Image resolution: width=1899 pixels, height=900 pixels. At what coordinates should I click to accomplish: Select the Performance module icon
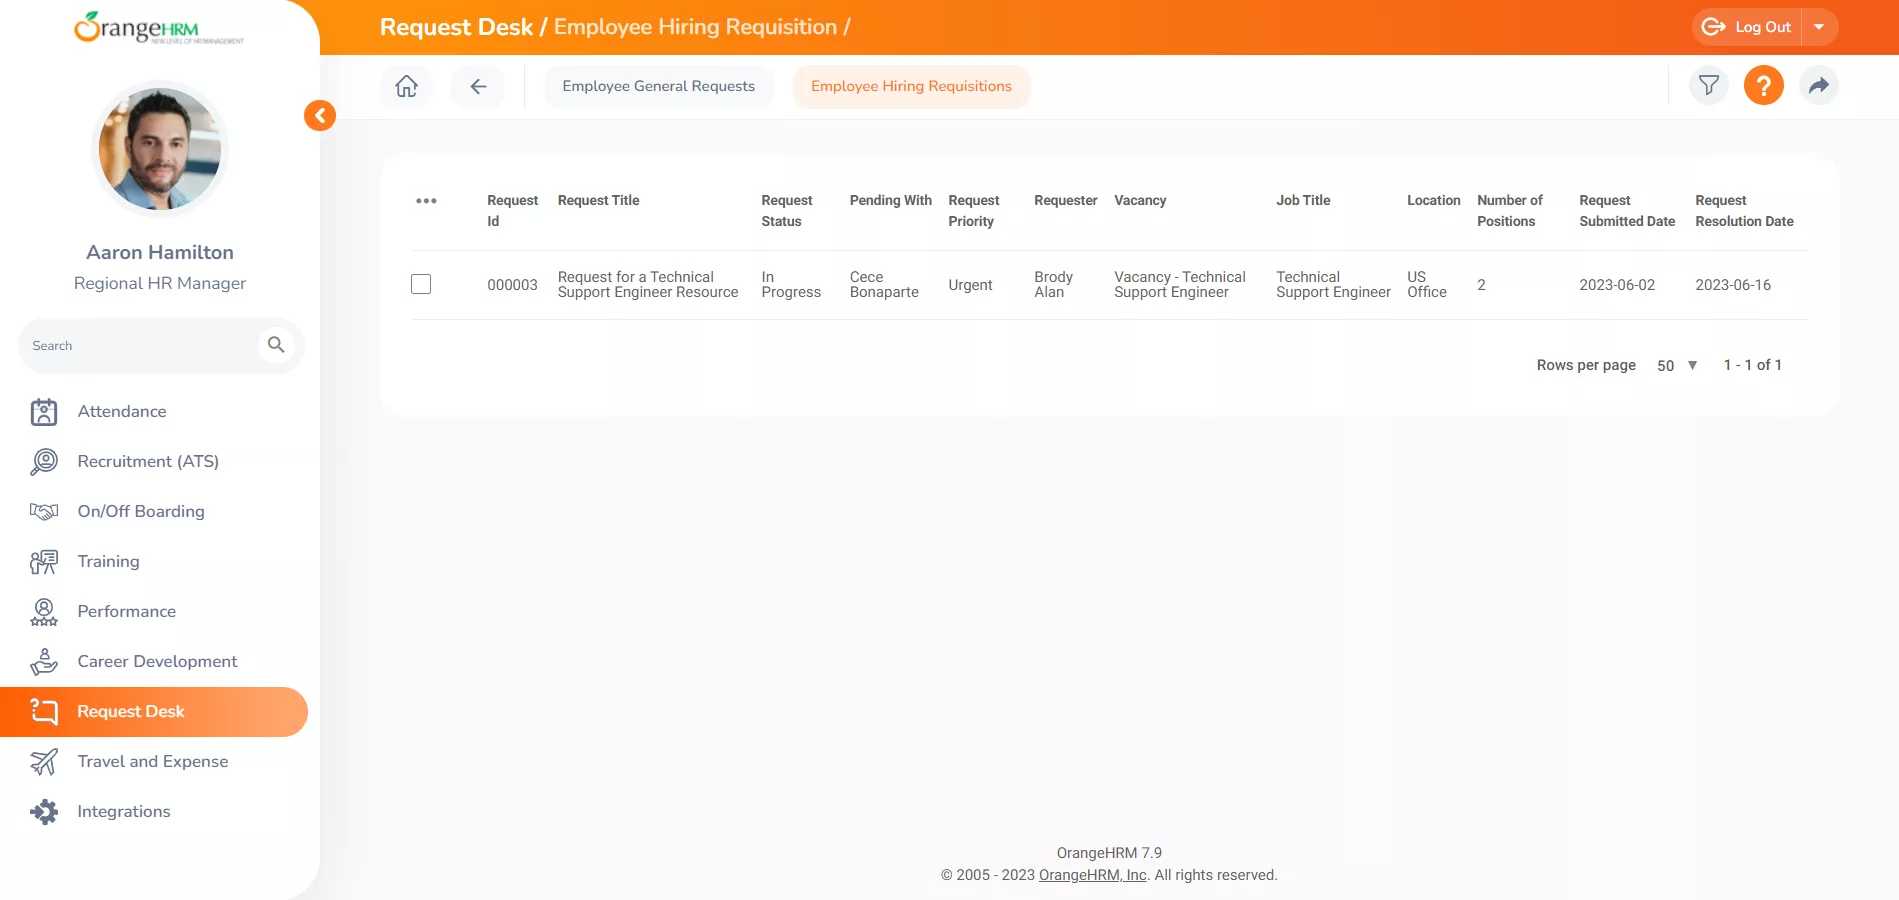pyautogui.click(x=43, y=611)
